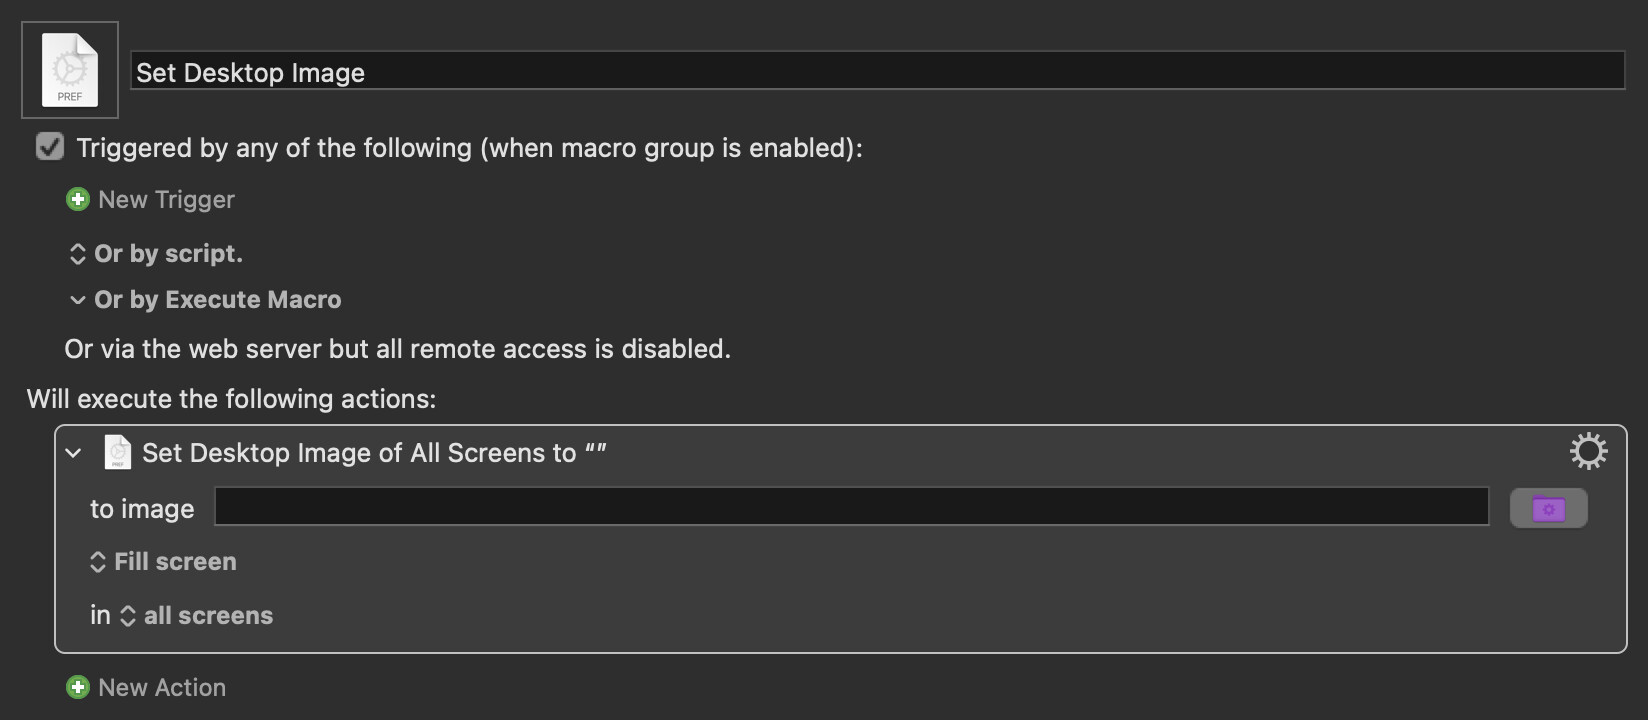This screenshot has height=720, width=1648.
Task: Click the 'New Trigger' text label
Action: 166,200
